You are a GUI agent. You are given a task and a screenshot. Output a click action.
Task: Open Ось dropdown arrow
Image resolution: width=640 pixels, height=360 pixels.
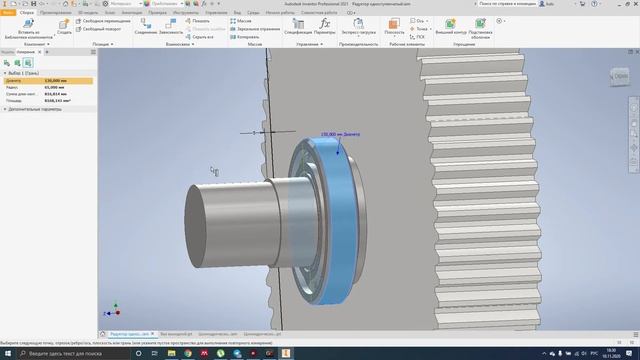(x=427, y=21)
